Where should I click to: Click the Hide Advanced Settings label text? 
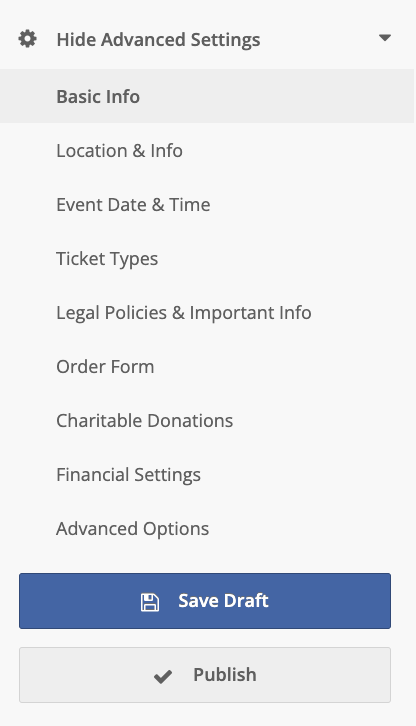tap(158, 40)
